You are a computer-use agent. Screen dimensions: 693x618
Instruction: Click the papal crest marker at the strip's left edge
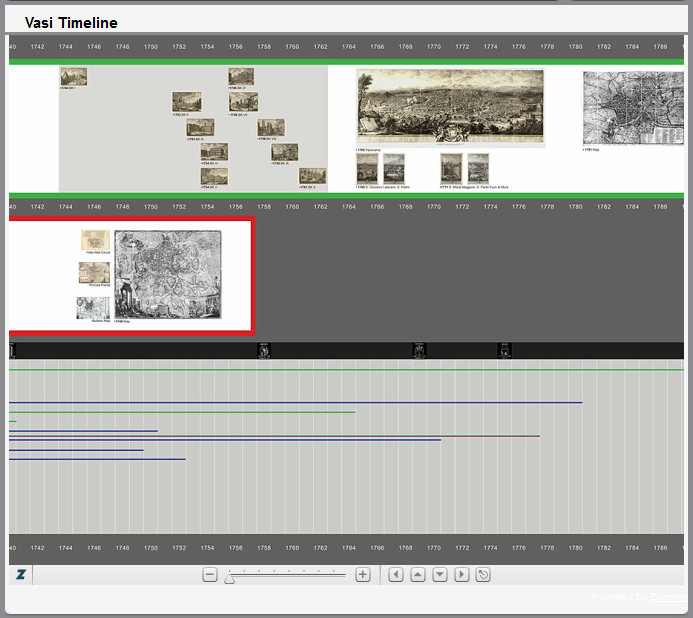pyautogui.click(x=12, y=351)
